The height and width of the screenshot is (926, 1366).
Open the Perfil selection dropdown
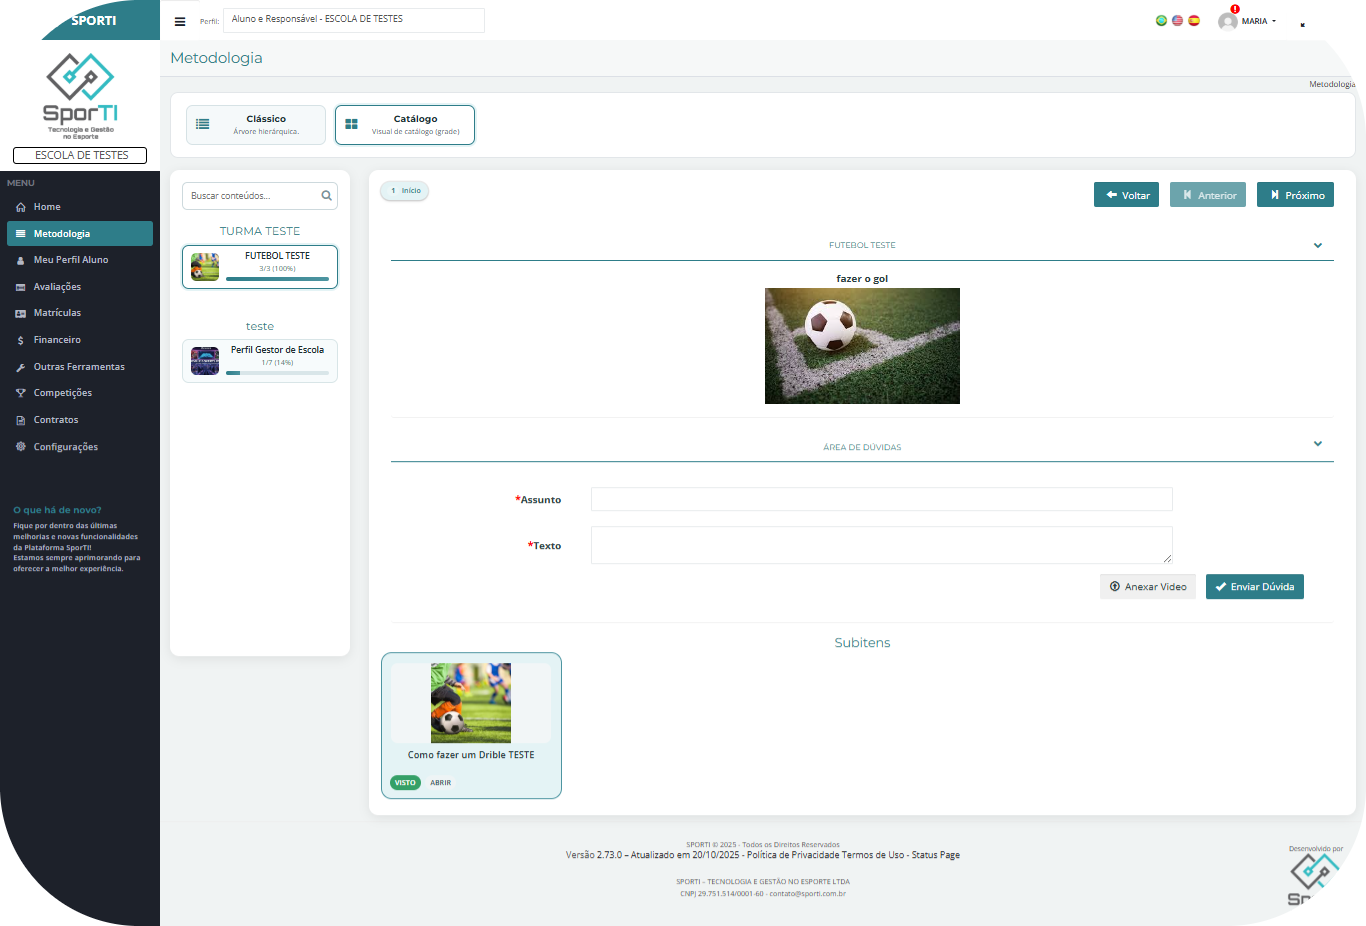[353, 20]
